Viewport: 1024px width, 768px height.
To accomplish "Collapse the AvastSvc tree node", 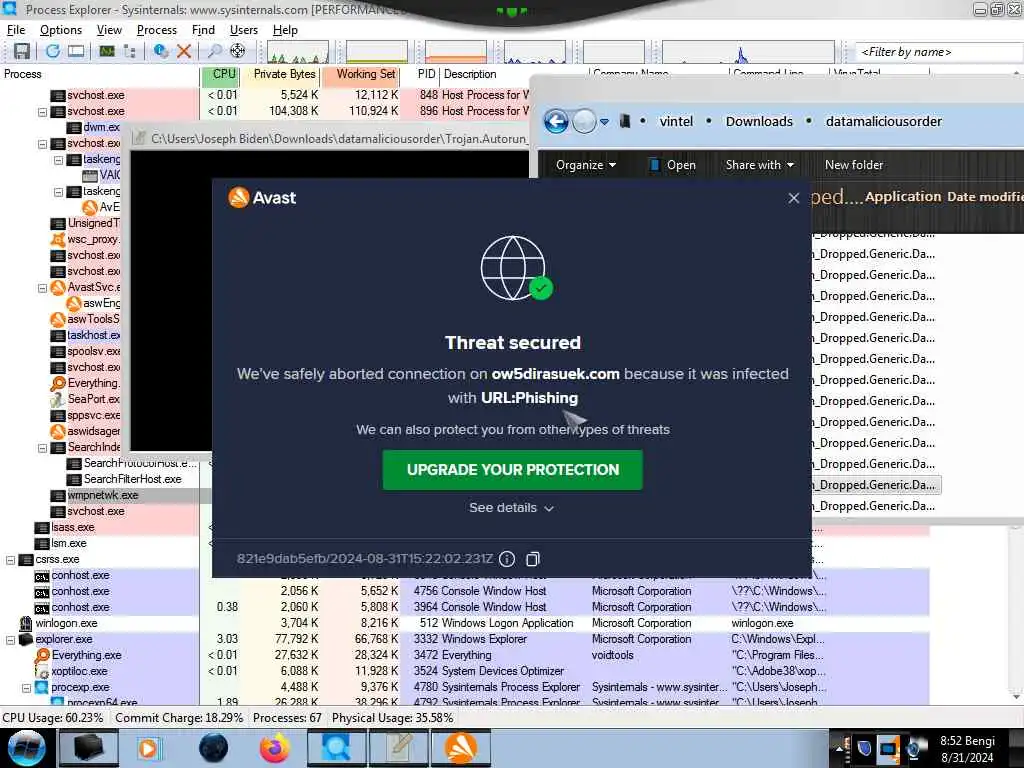I will (42, 288).
